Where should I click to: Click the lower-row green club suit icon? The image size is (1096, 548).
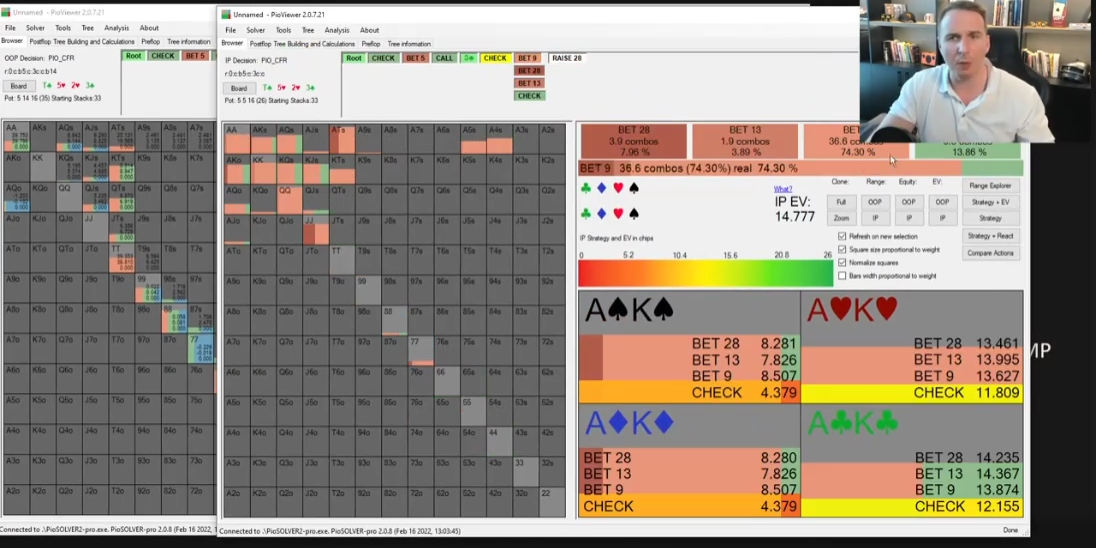tap(586, 213)
